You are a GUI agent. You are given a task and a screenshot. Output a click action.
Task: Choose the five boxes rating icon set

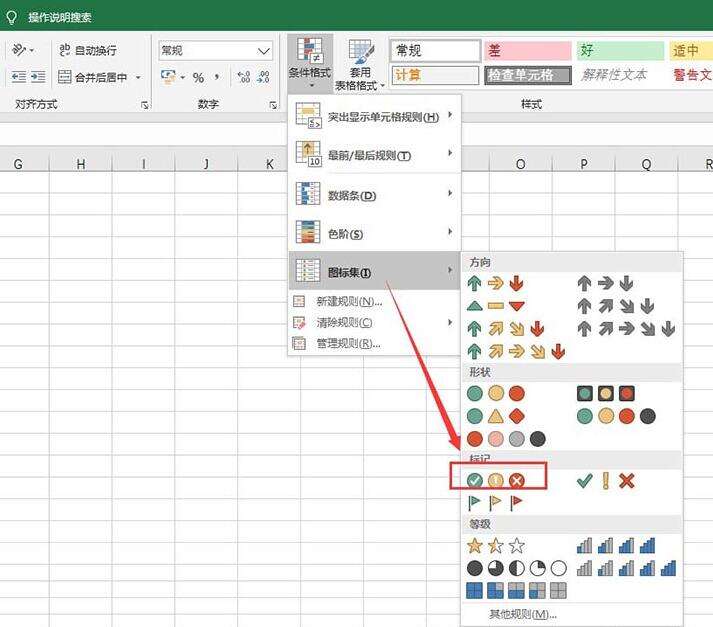coord(516,590)
